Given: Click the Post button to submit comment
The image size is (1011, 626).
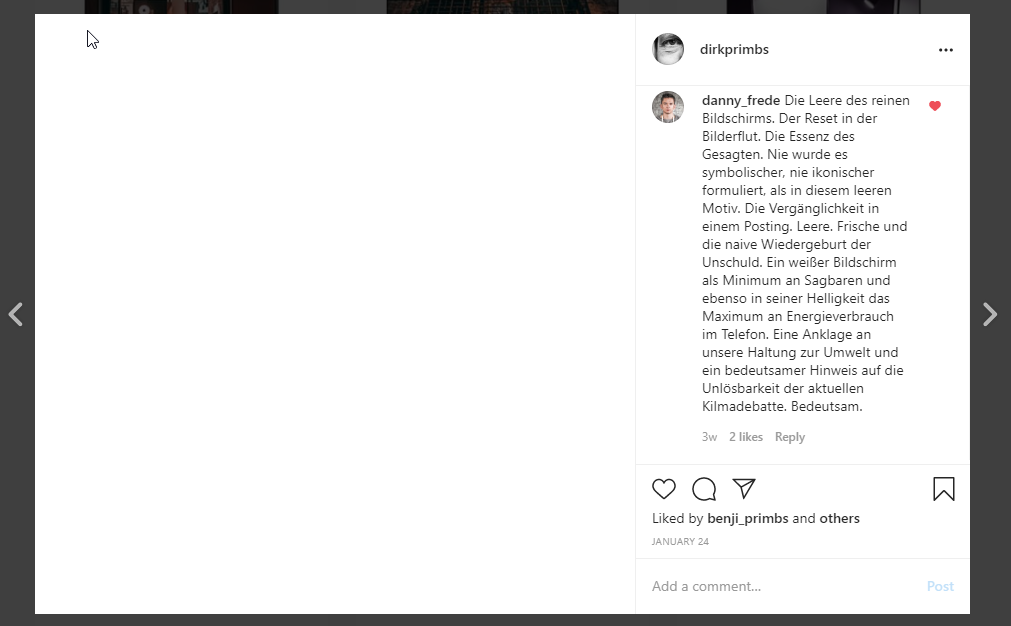Looking at the screenshot, I should (939, 586).
